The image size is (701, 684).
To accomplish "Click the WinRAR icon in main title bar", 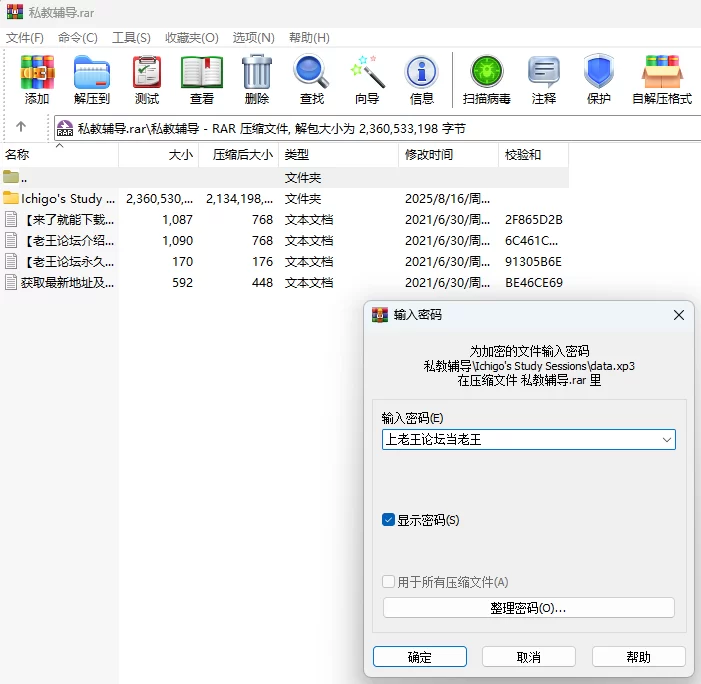I will point(15,12).
